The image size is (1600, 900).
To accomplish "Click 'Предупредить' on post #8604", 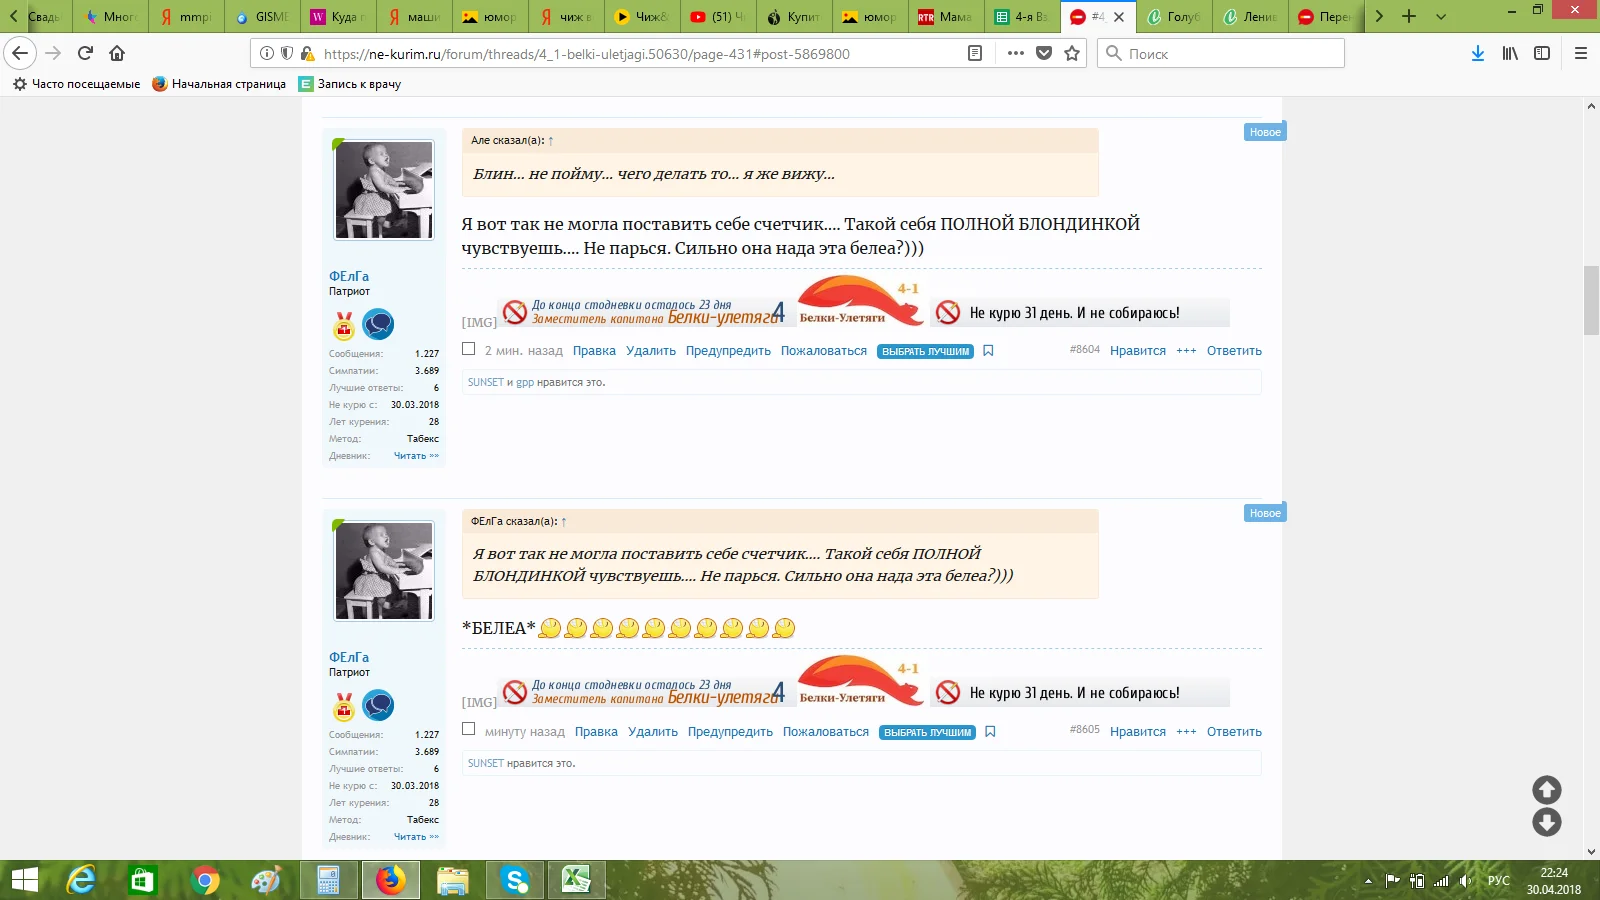I will click(x=728, y=351).
